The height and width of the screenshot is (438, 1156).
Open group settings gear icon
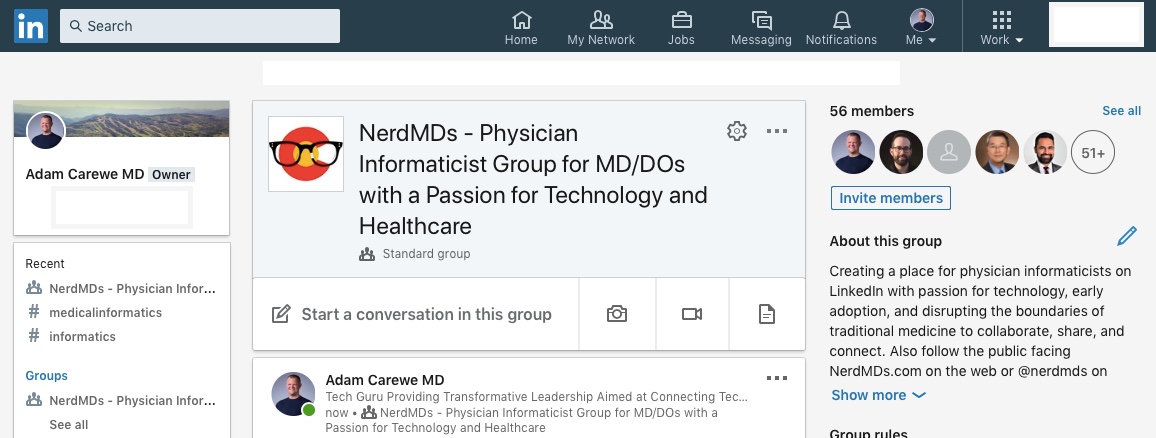click(737, 131)
